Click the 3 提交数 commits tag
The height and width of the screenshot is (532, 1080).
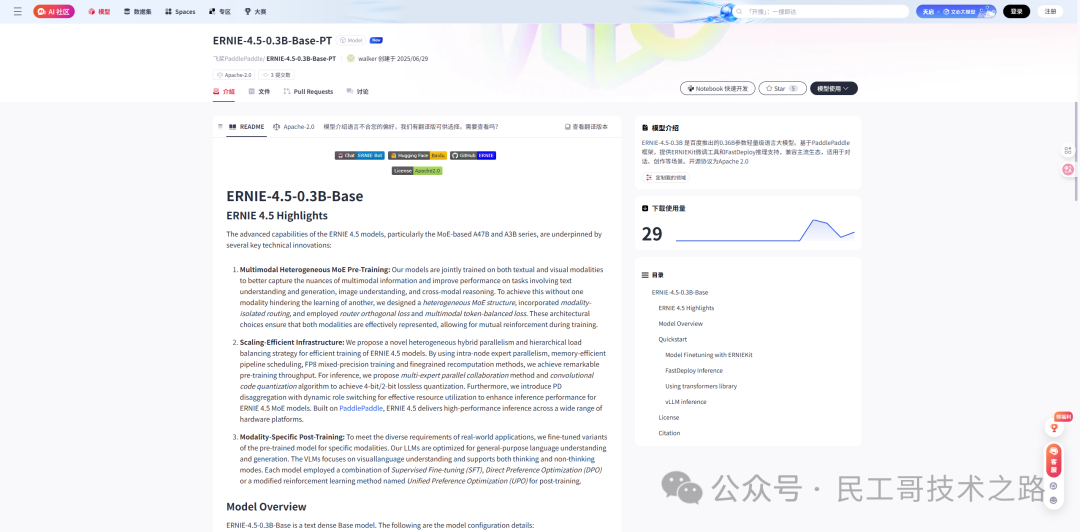(x=276, y=75)
